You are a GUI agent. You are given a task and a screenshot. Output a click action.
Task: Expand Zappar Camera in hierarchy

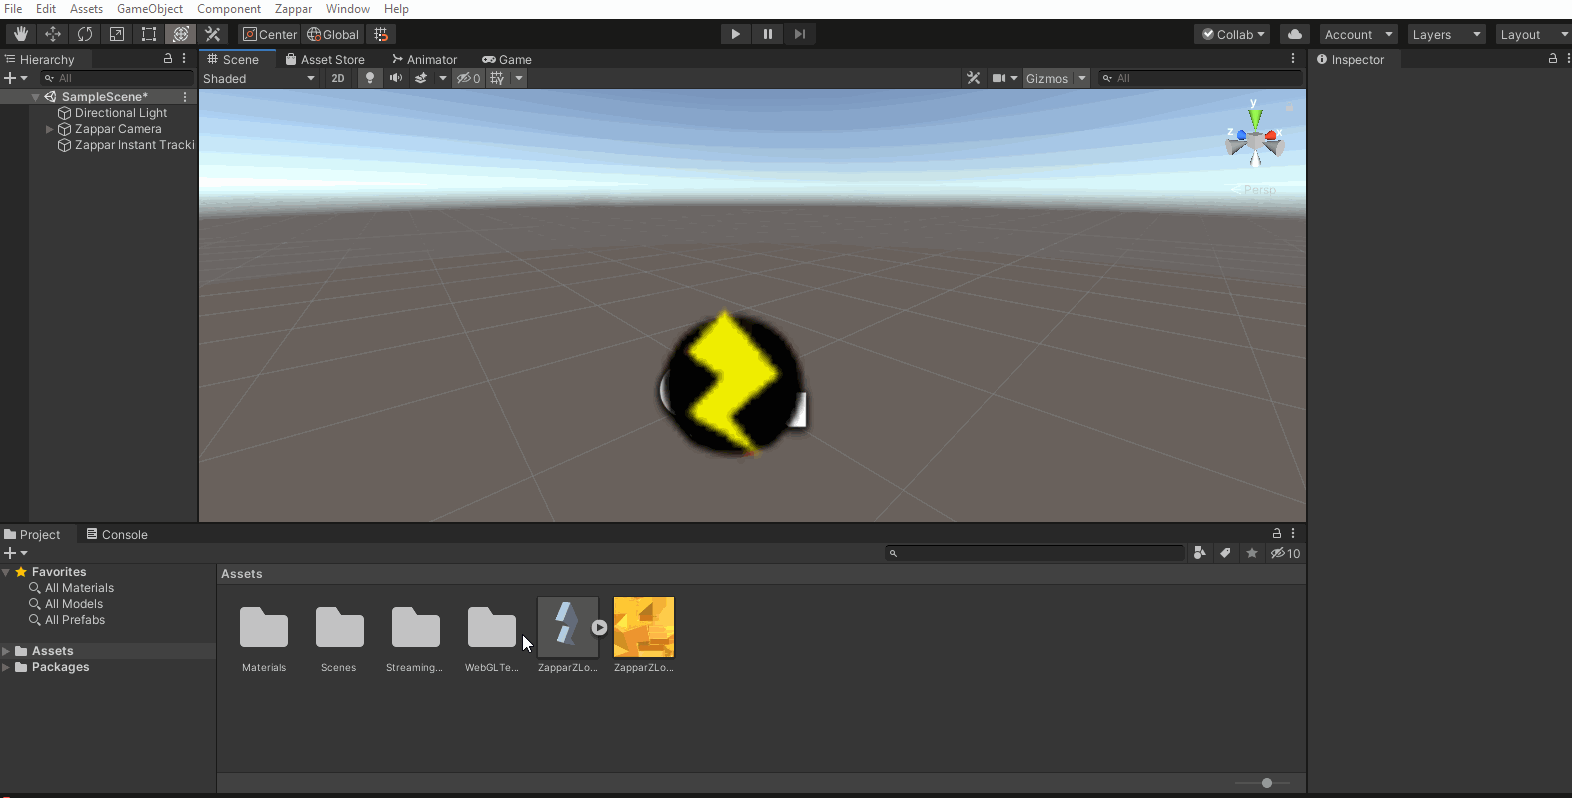(x=50, y=129)
